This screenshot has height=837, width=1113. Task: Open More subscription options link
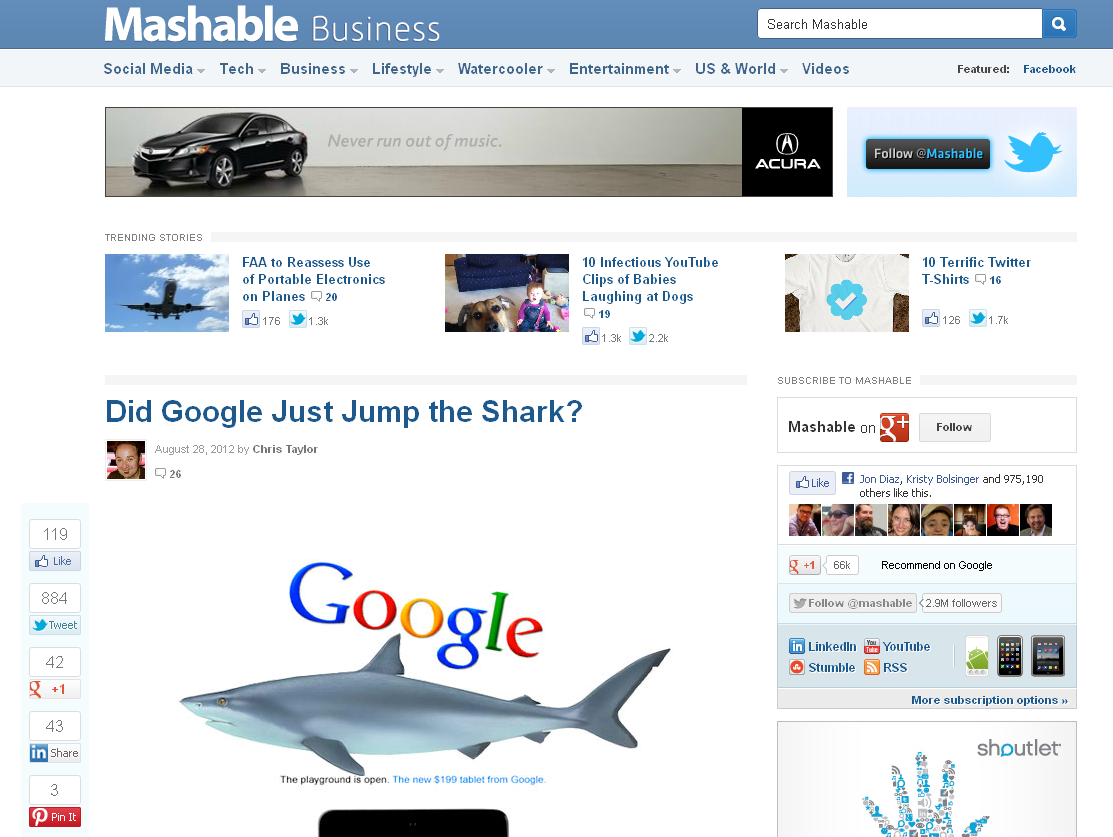click(989, 700)
